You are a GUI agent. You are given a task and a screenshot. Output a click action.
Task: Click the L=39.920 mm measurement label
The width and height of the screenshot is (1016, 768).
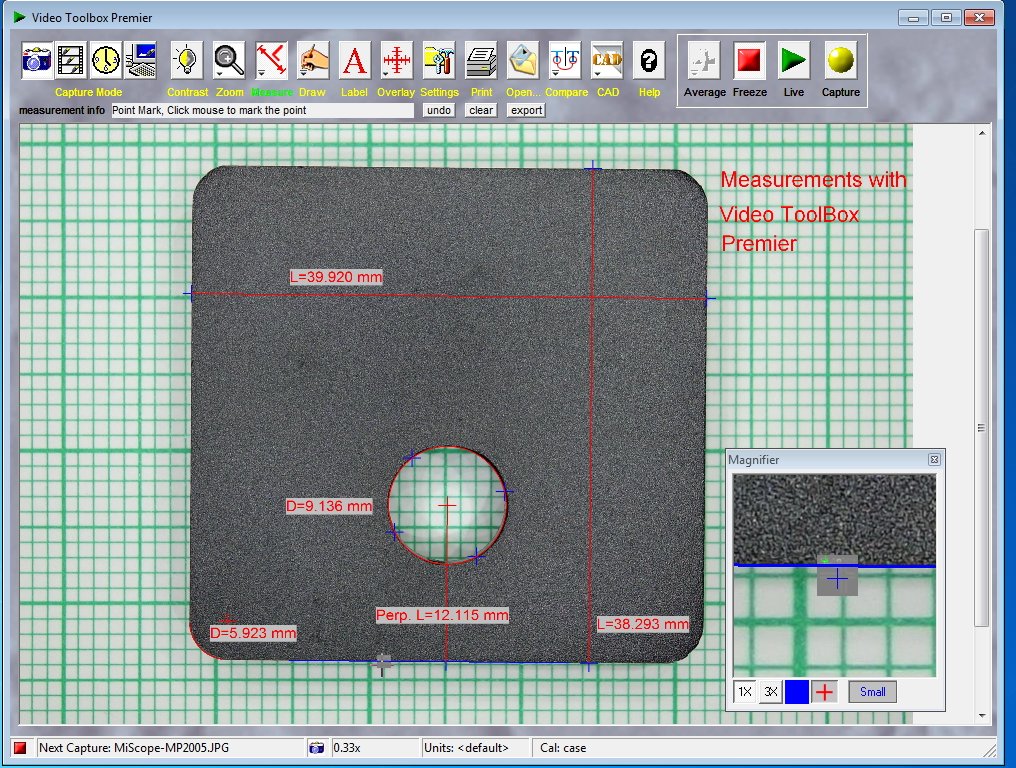(336, 277)
